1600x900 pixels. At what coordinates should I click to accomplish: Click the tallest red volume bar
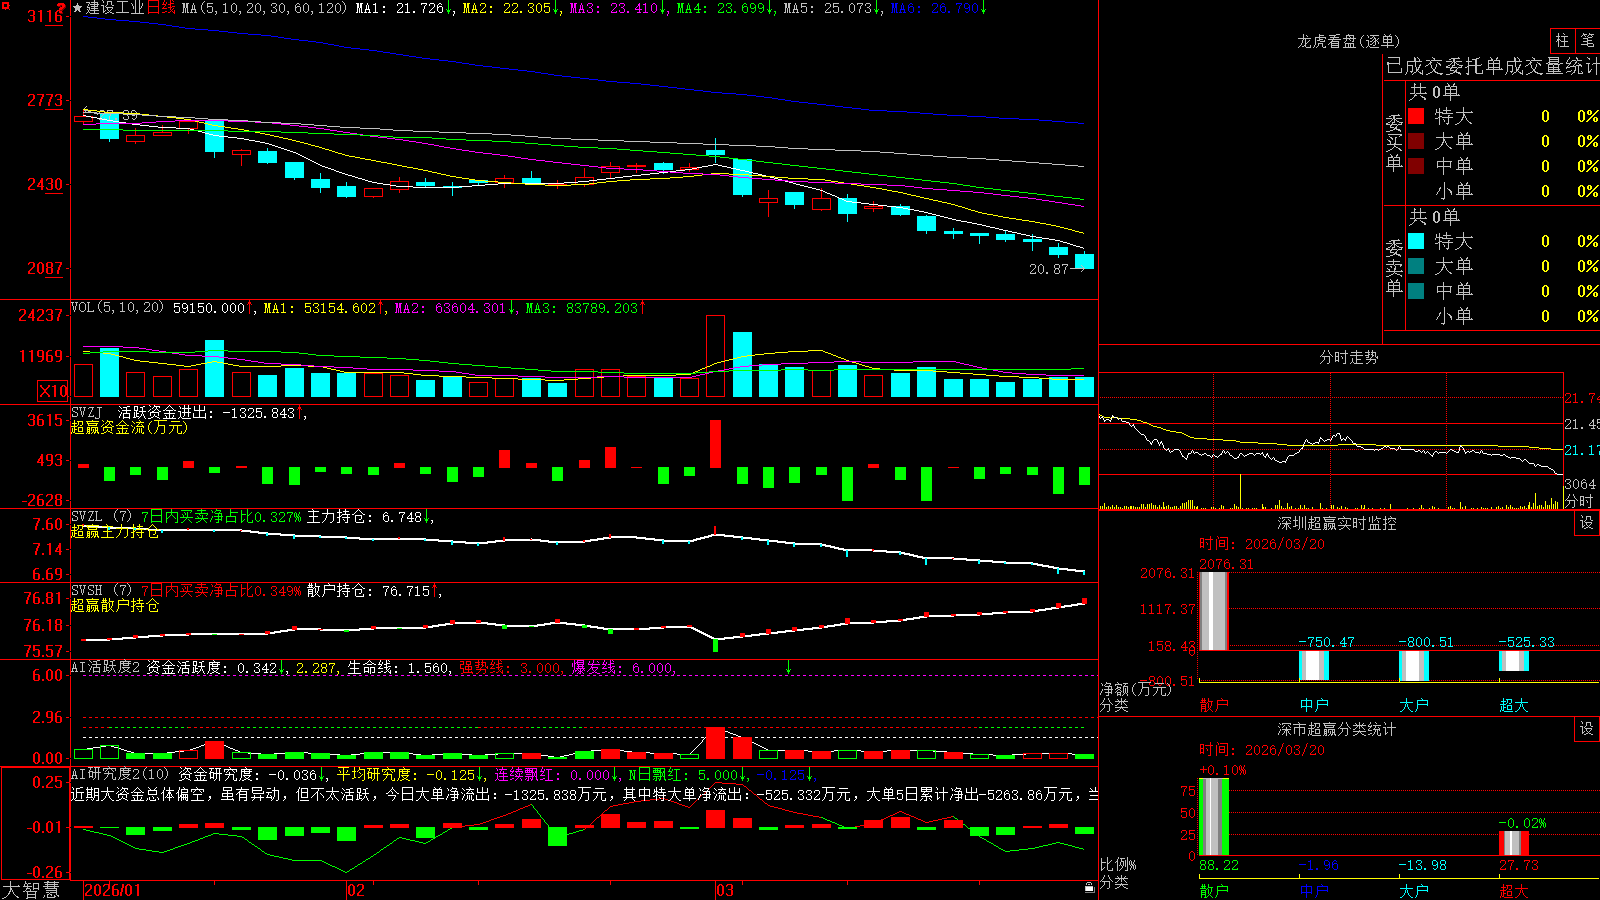[715, 356]
